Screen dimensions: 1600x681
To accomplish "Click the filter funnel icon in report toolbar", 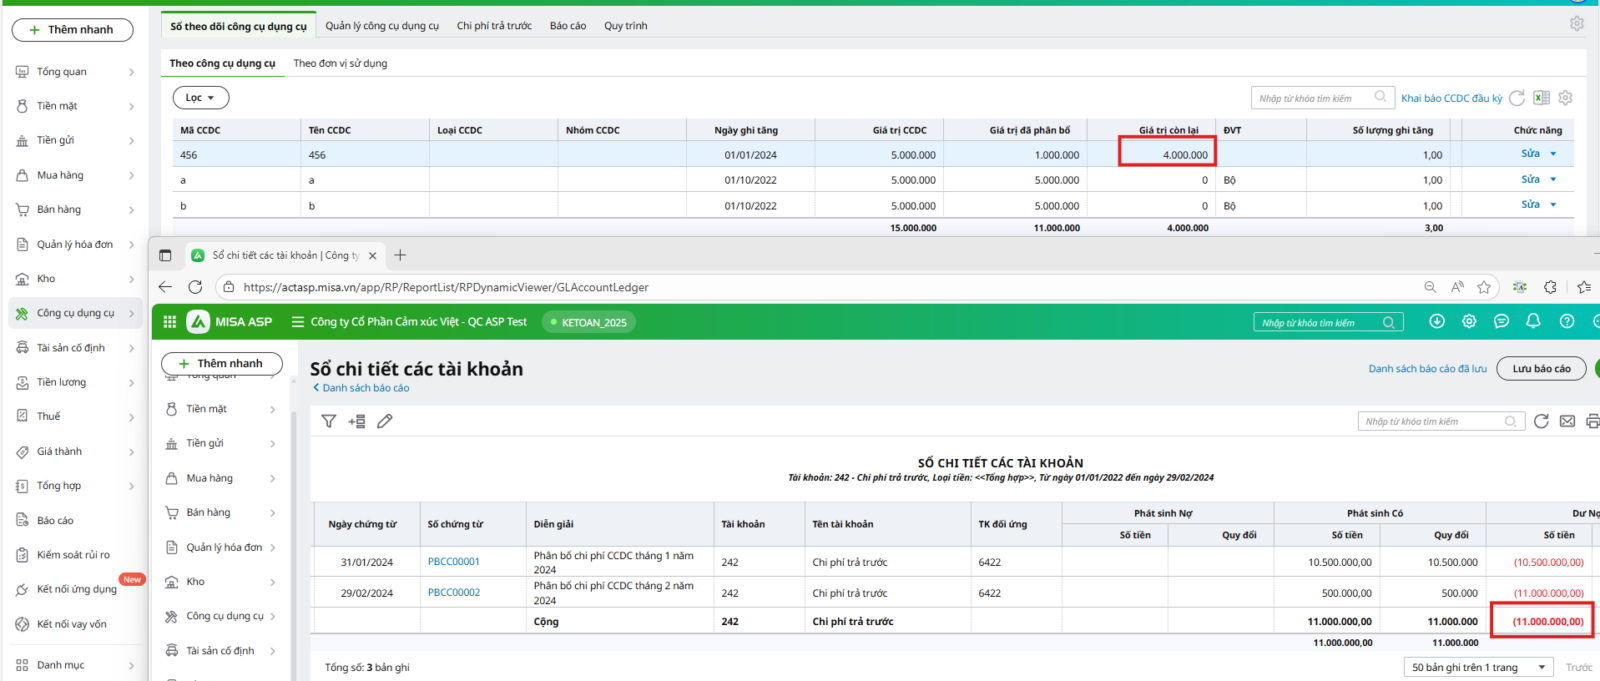I will point(328,421).
